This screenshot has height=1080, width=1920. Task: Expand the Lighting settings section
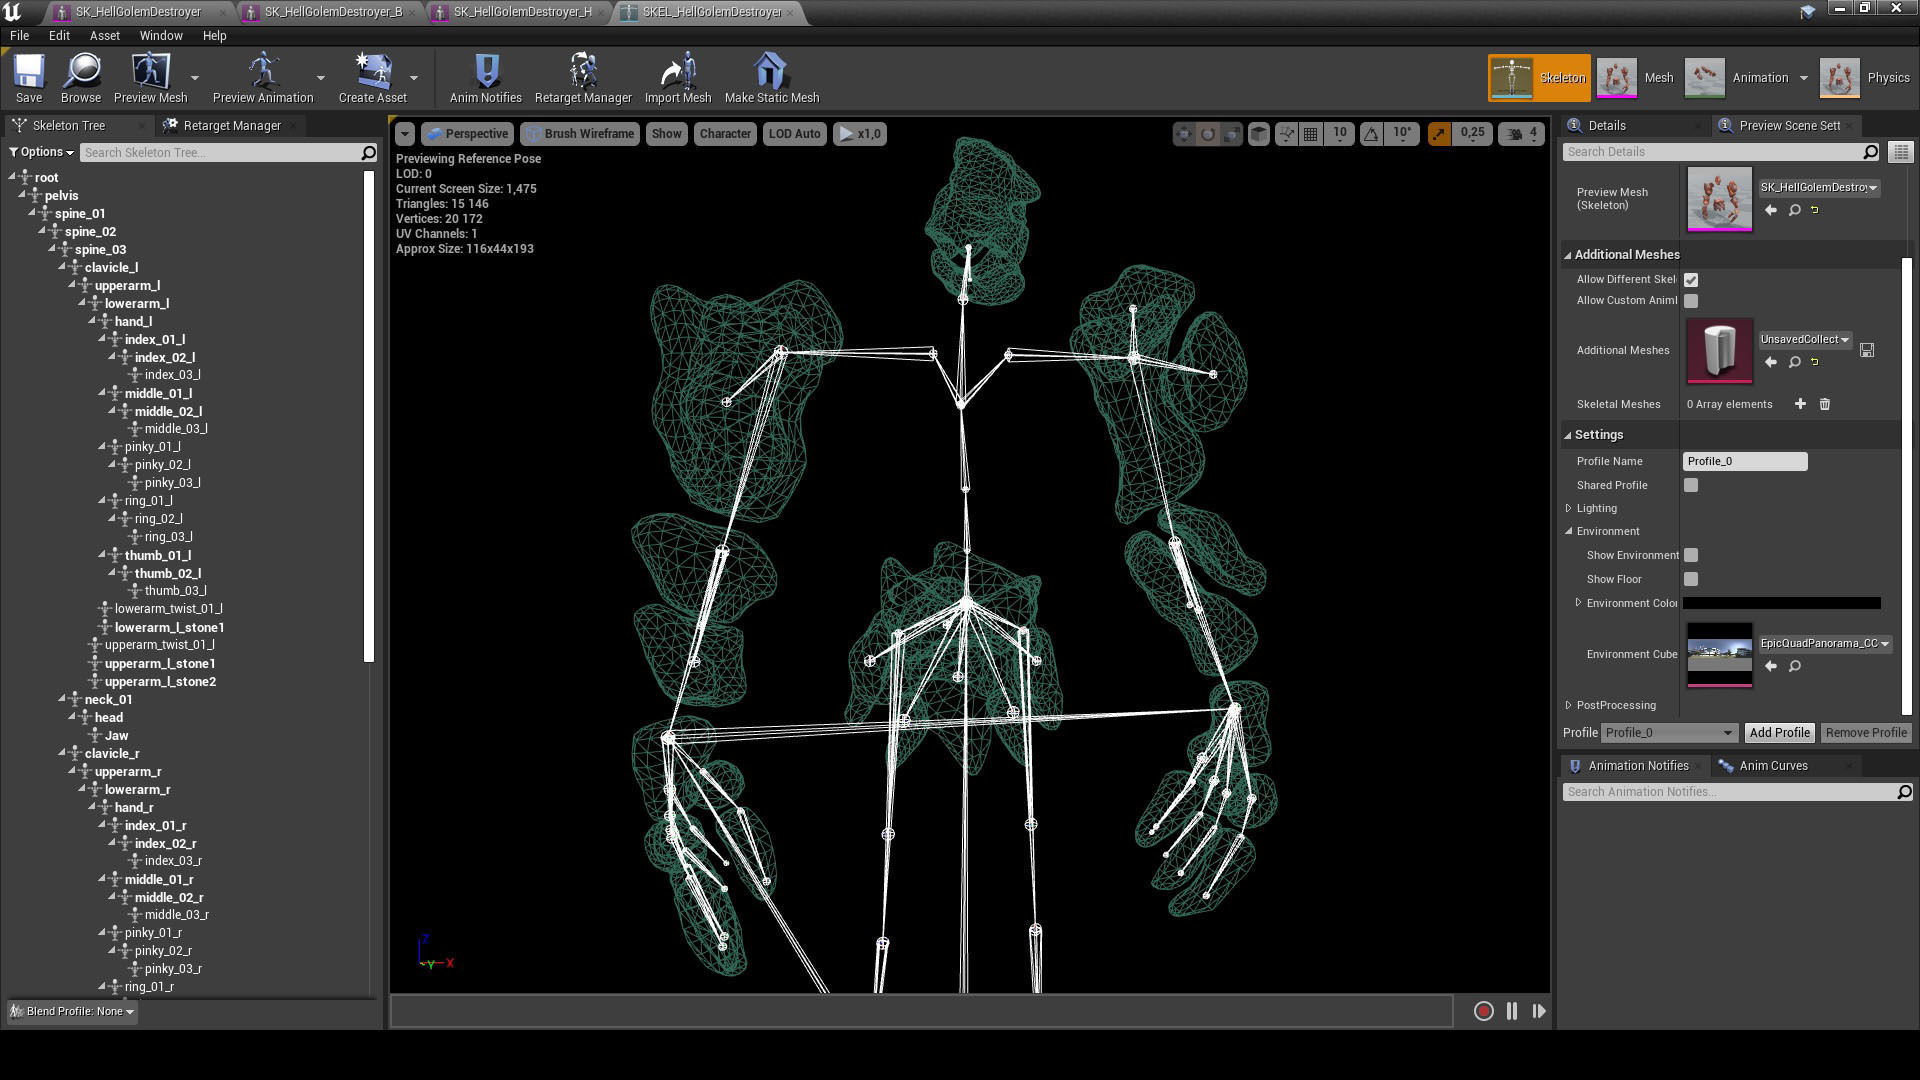(1569, 508)
